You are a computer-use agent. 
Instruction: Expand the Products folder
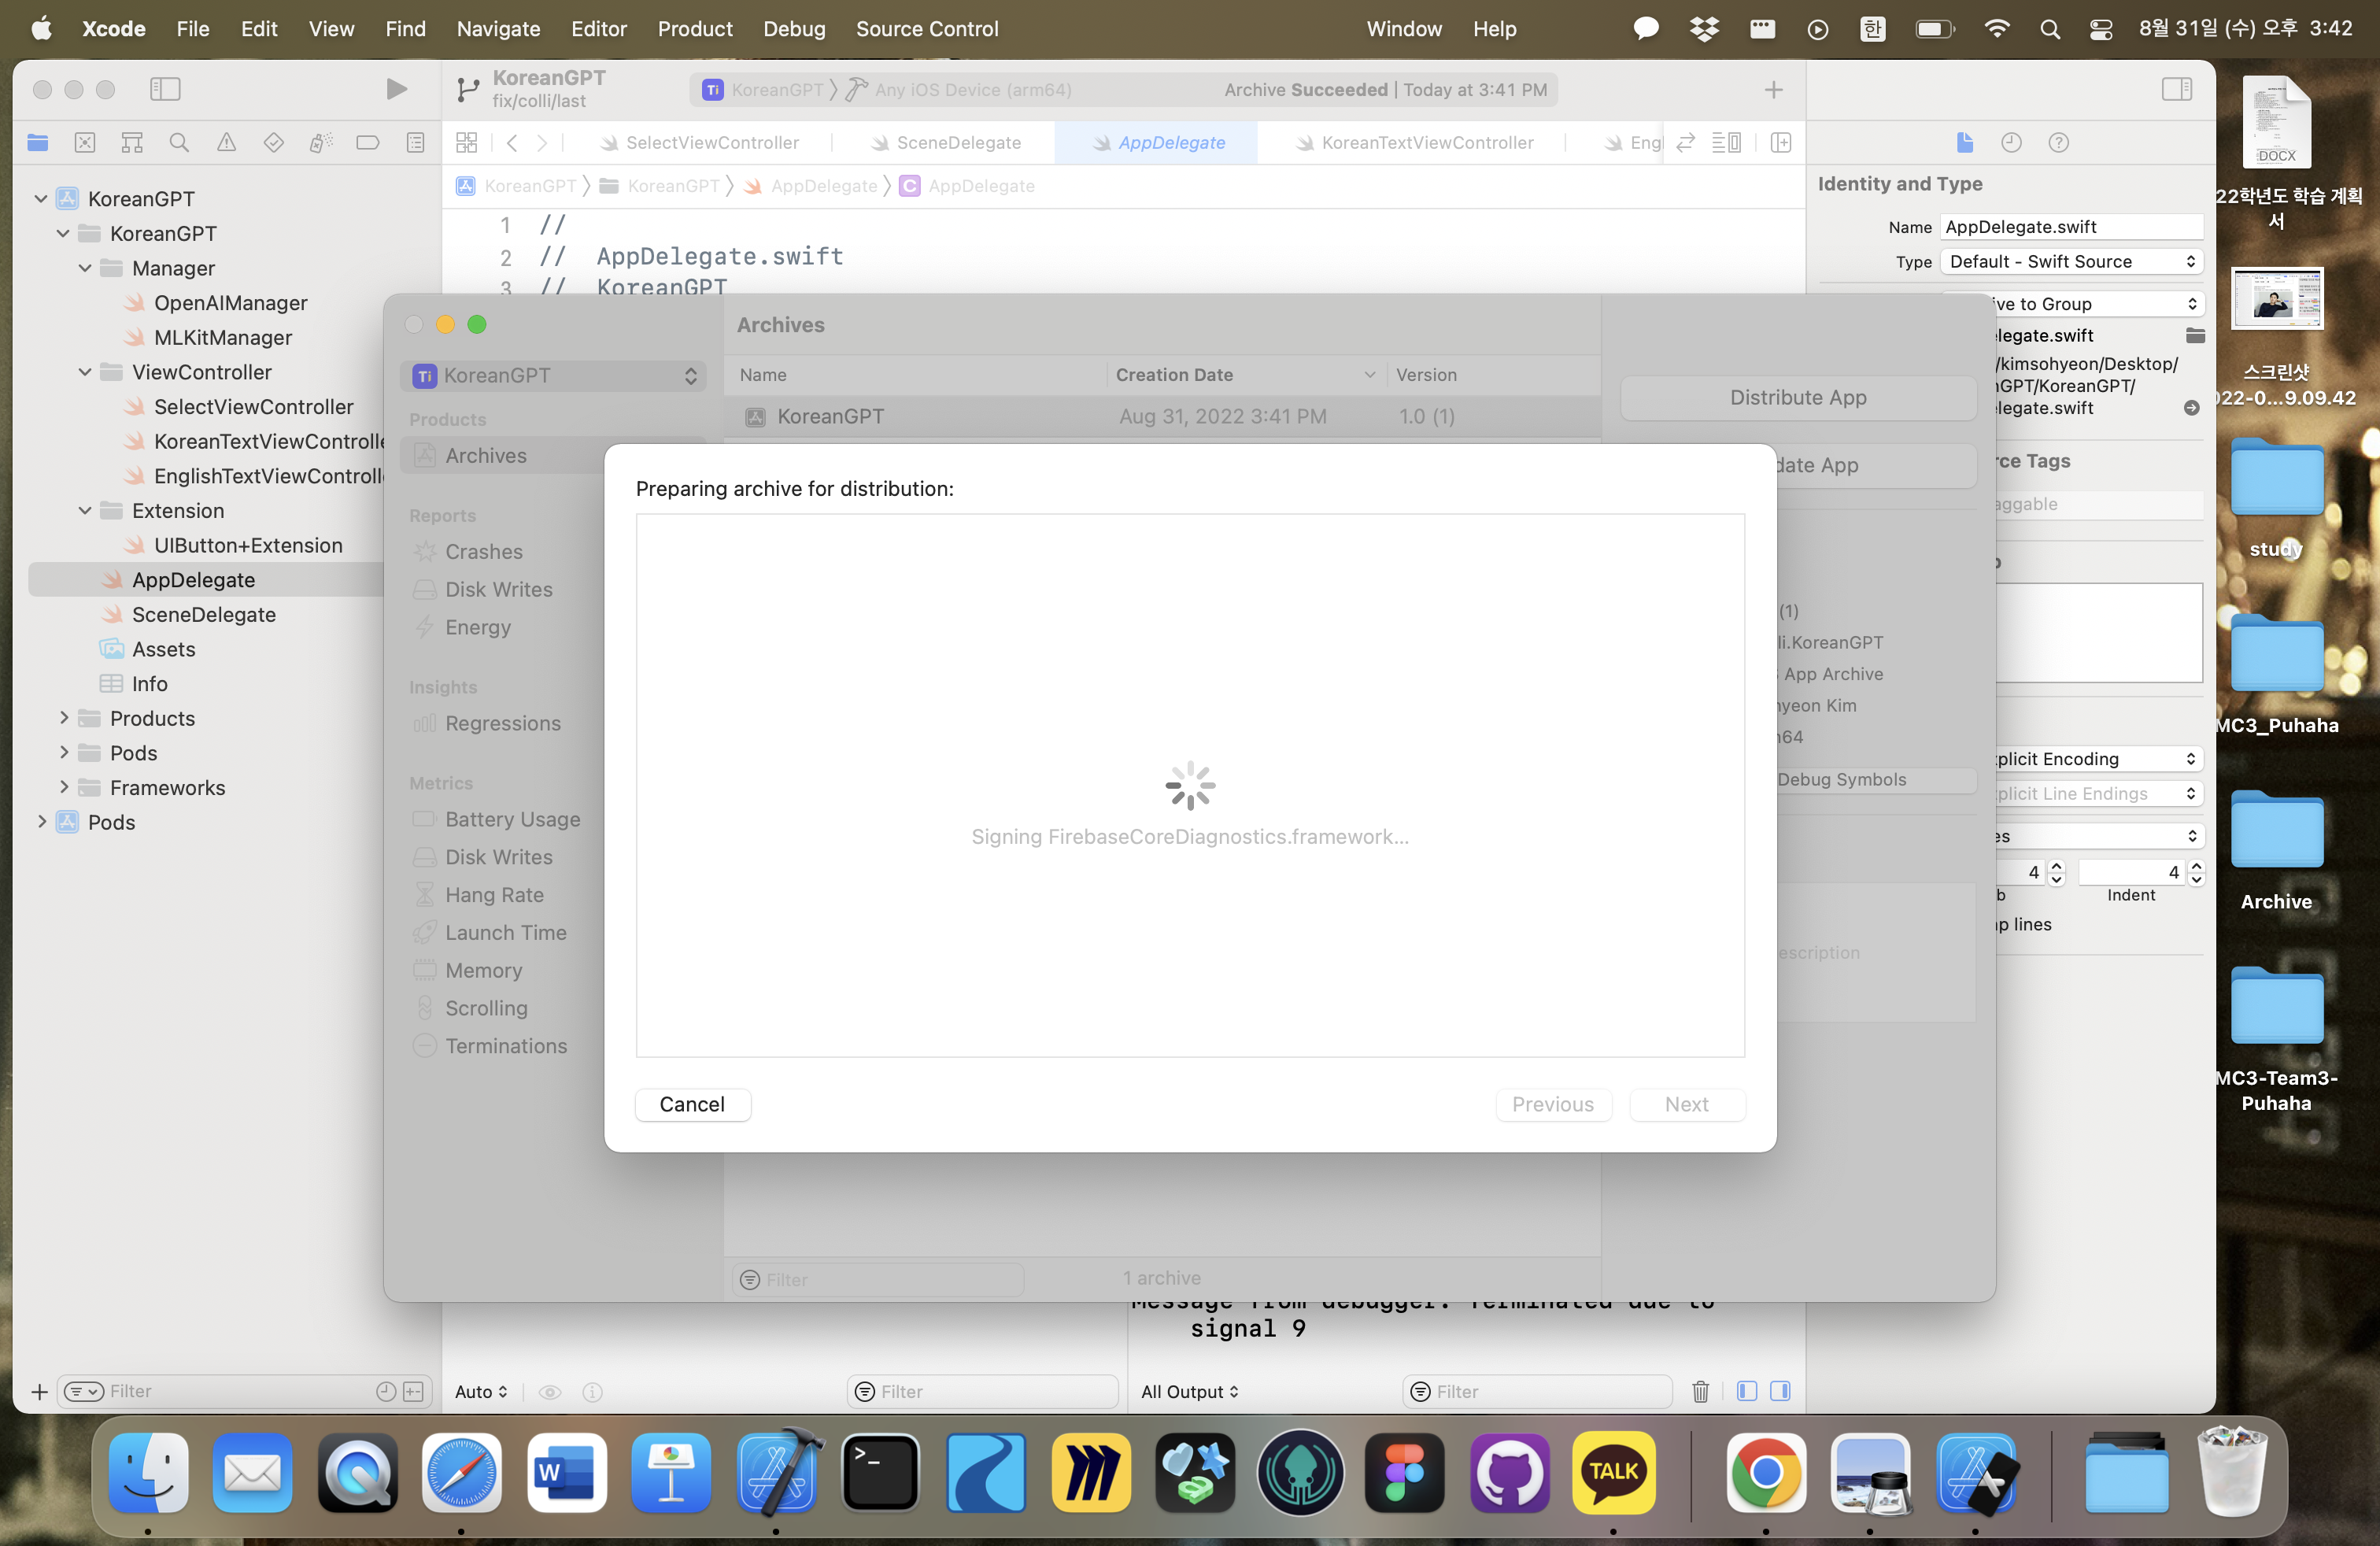(x=63, y=718)
